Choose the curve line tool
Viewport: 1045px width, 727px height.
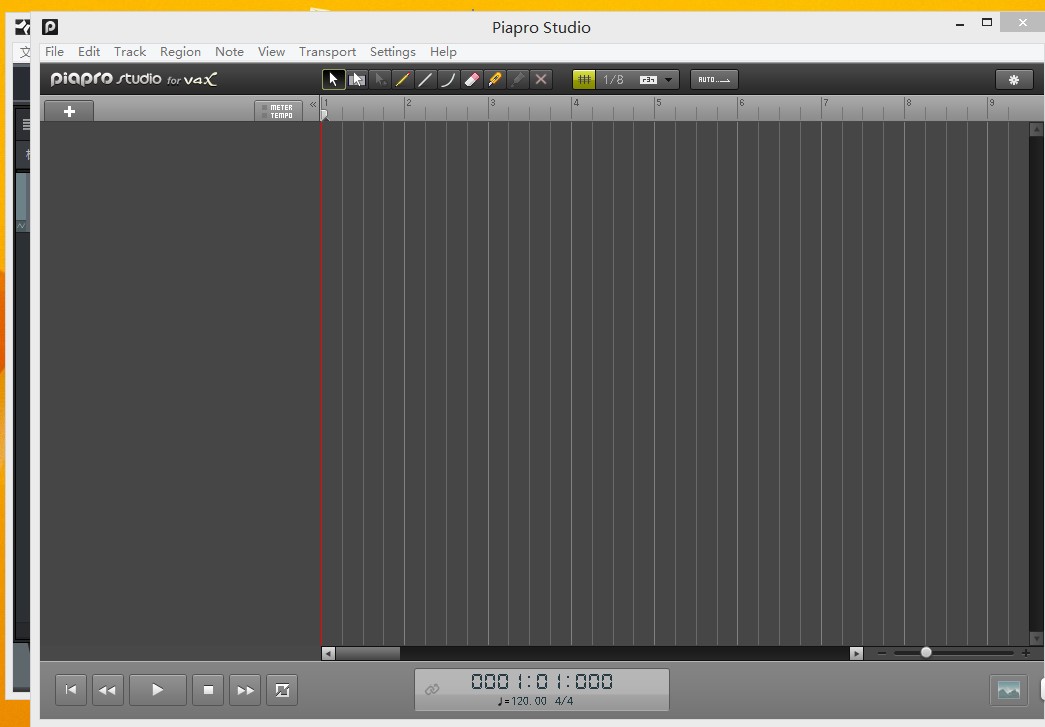[x=449, y=80]
